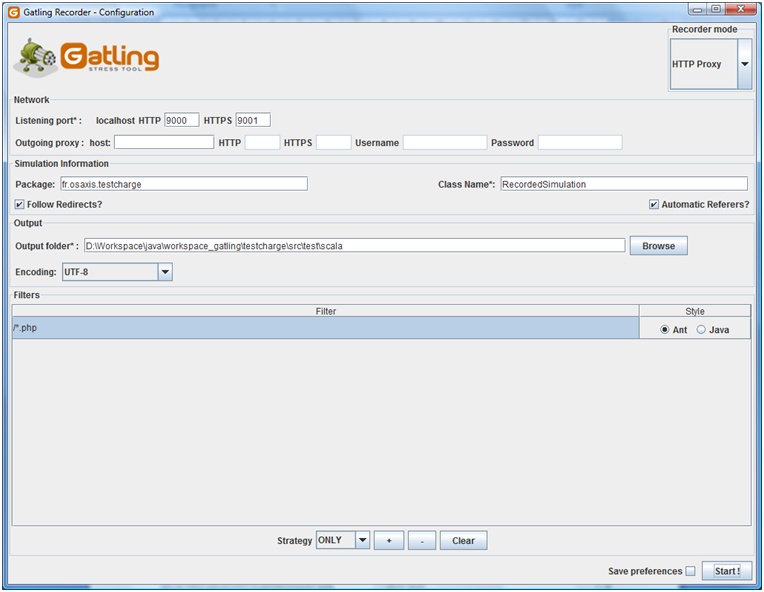Click the Filter column header
The width and height of the screenshot is (764, 592).
click(325, 311)
